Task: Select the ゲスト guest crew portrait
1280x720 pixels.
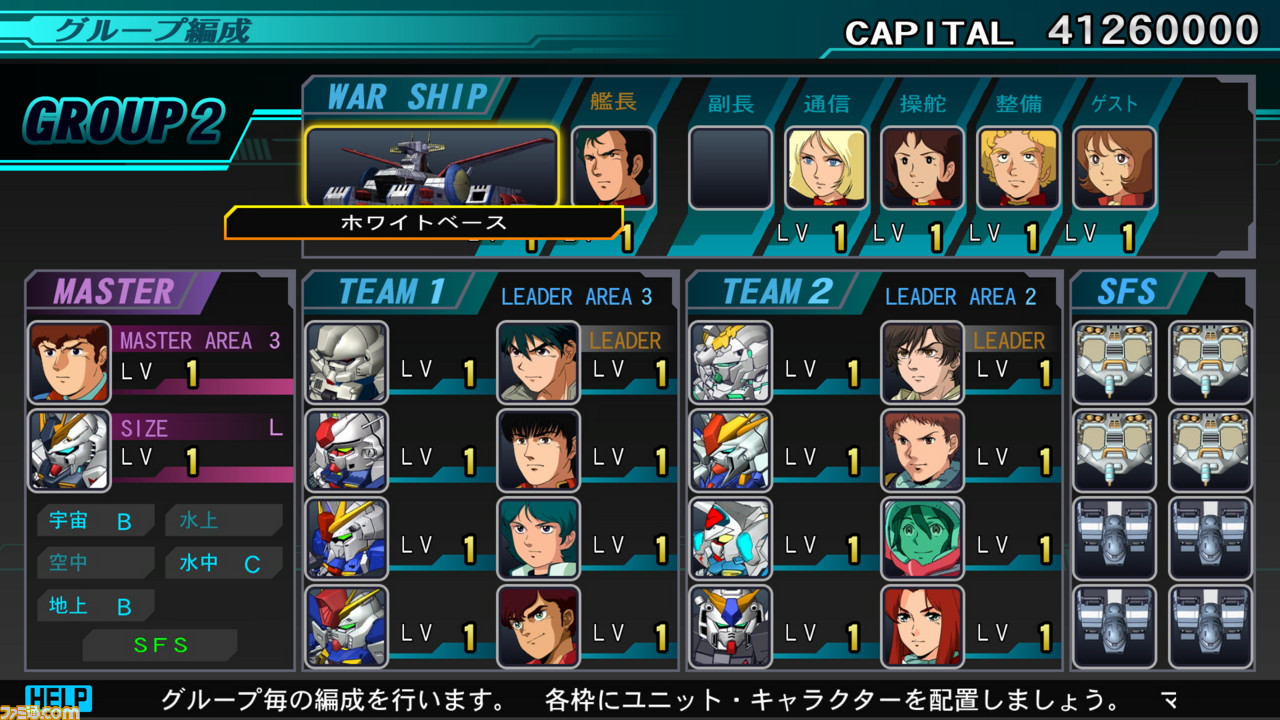Action: [x=1114, y=168]
